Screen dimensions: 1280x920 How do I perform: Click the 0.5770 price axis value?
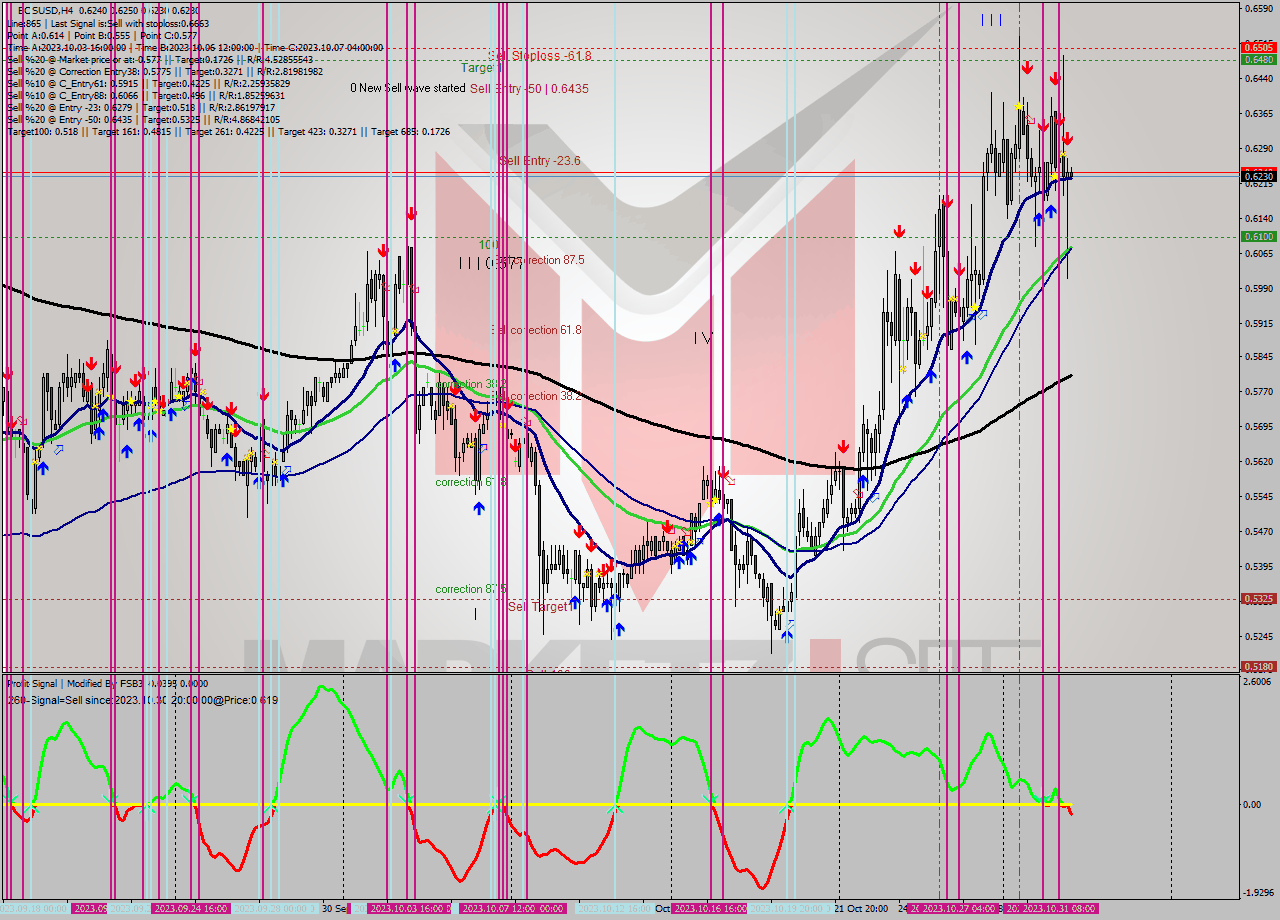(x=1257, y=392)
